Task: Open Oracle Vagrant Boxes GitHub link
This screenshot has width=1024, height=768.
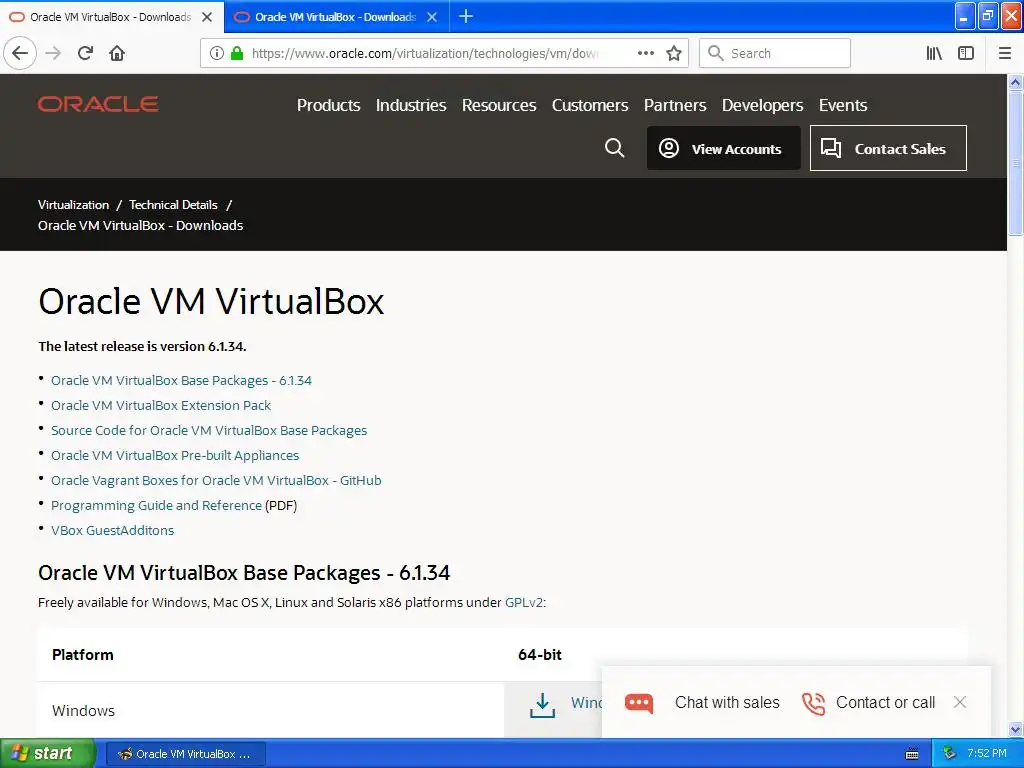Action: [x=216, y=481]
